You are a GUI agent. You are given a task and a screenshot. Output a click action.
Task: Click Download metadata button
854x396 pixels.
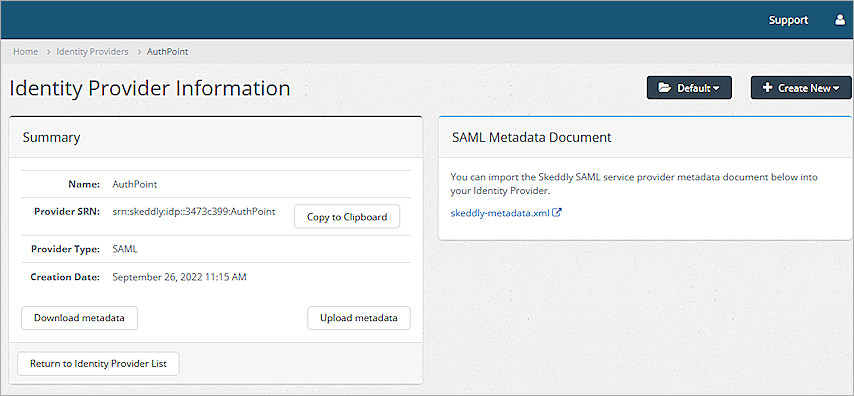click(x=80, y=318)
